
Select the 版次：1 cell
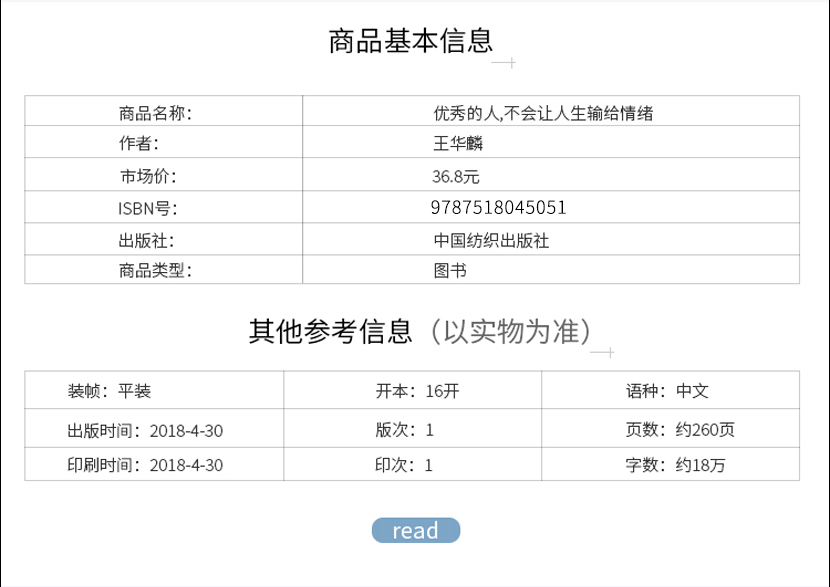tap(404, 431)
